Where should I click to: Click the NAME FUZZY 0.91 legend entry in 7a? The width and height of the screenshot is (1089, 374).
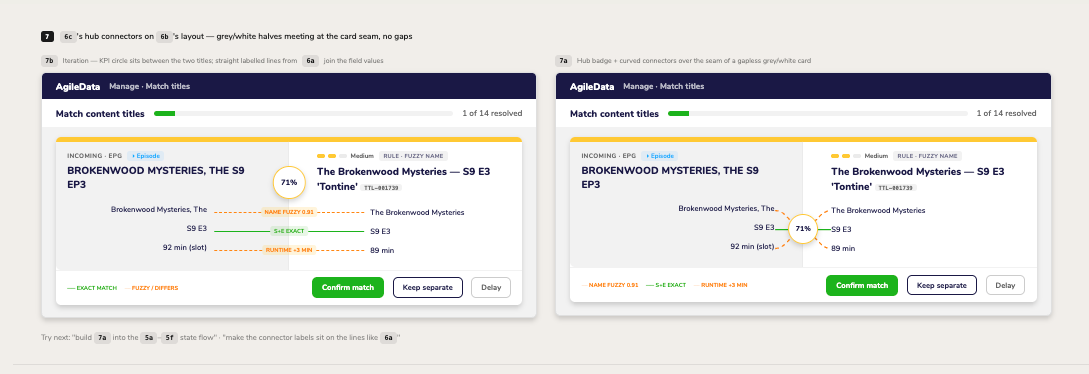pyautogui.click(x=610, y=285)
